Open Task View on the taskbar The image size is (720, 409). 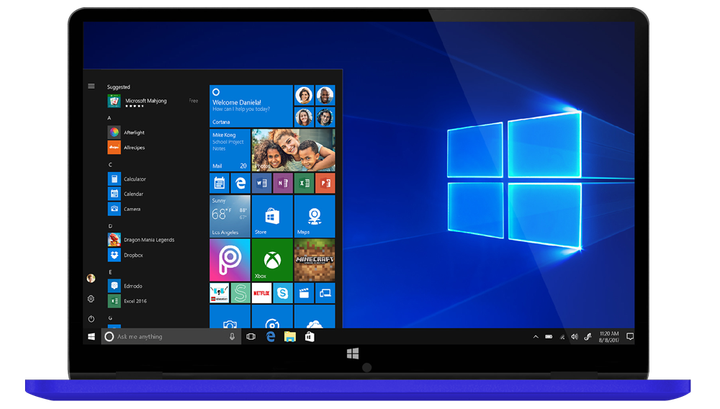[x=251, y=336]
